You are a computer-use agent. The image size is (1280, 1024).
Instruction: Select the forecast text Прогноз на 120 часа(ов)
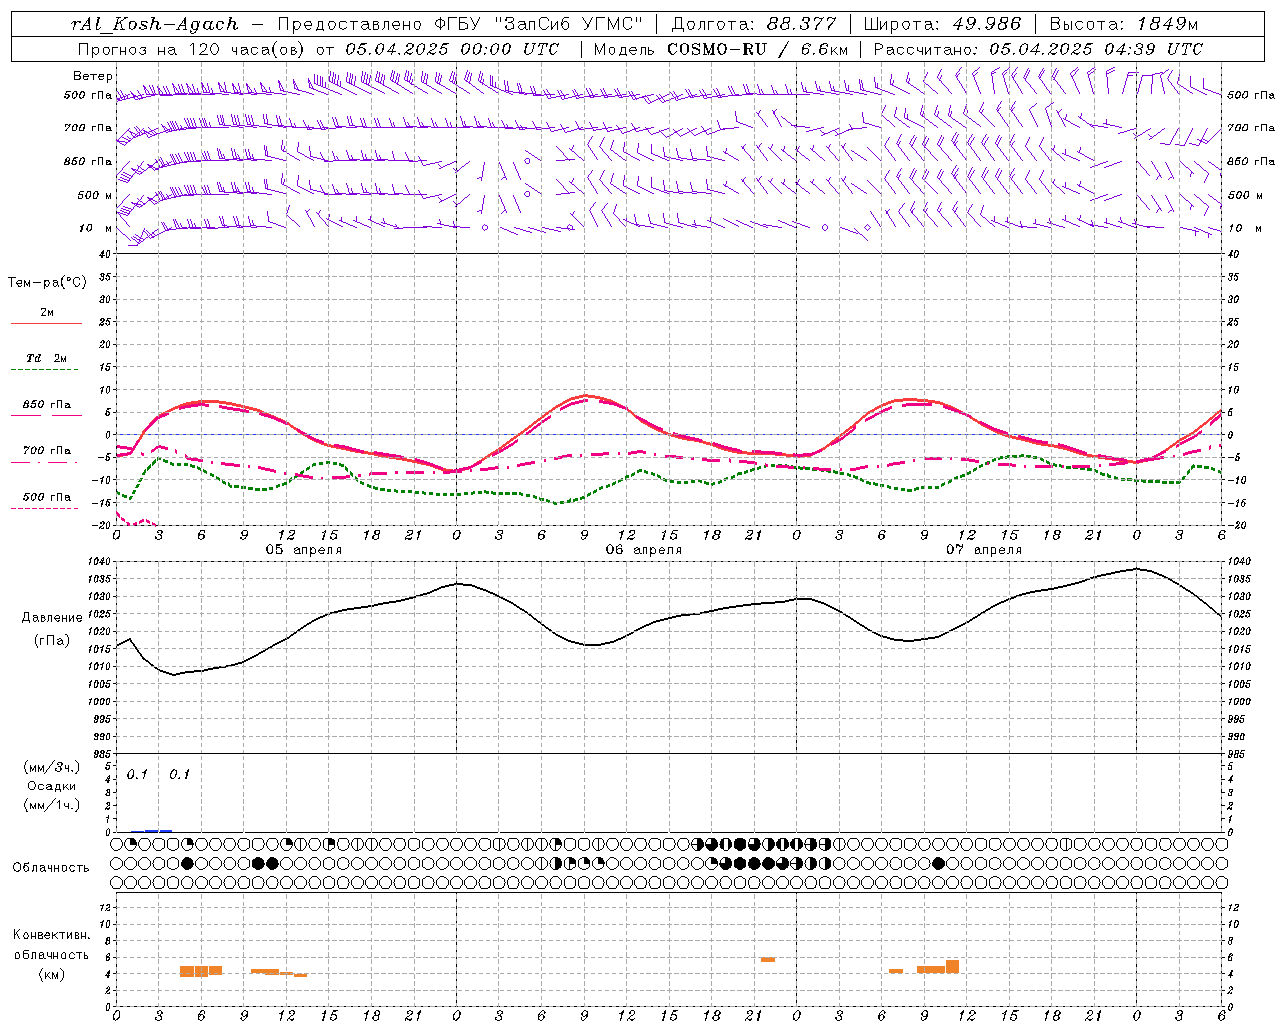coord(192,49)
